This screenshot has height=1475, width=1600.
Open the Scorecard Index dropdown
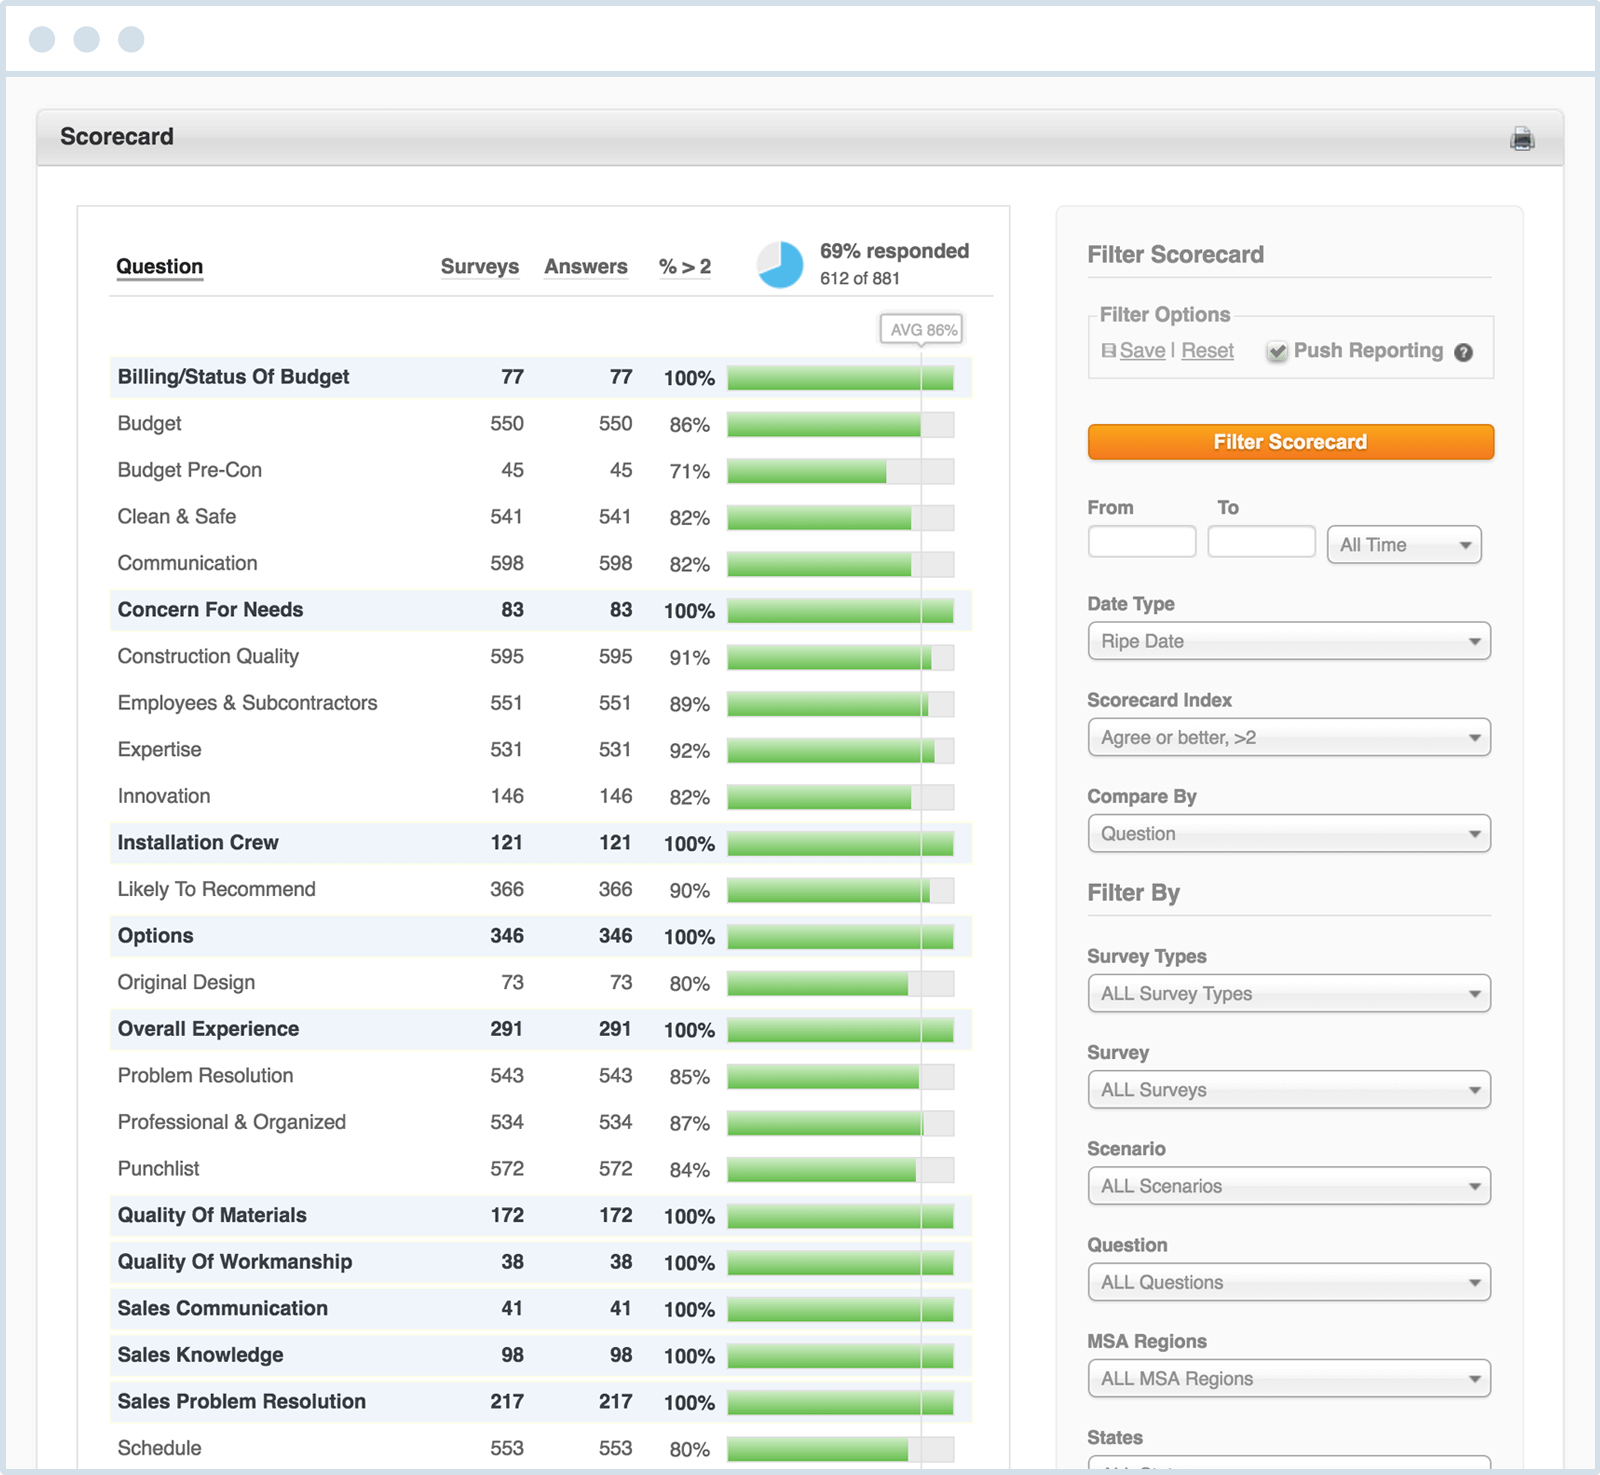(1289, 737)
